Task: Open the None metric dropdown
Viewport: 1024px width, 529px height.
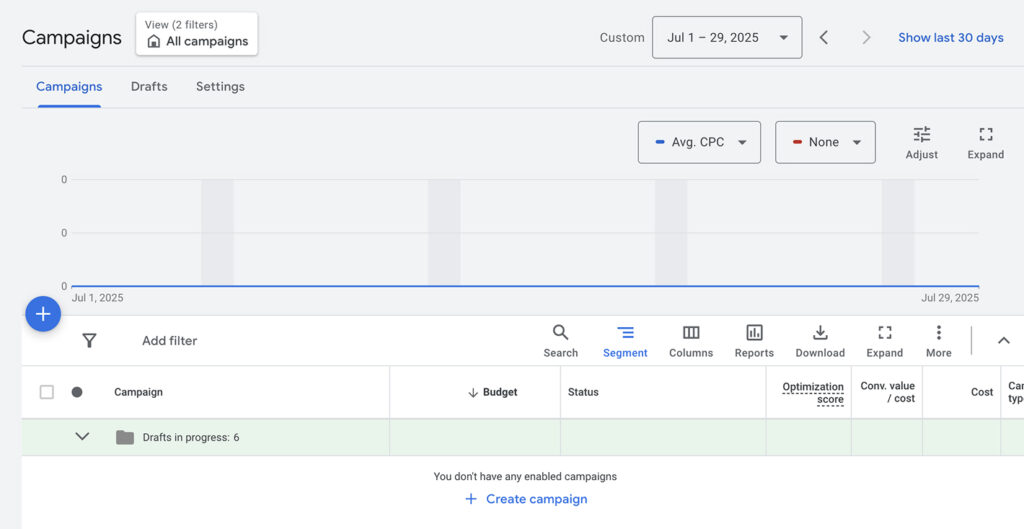Action: click(x=825, y=142)
